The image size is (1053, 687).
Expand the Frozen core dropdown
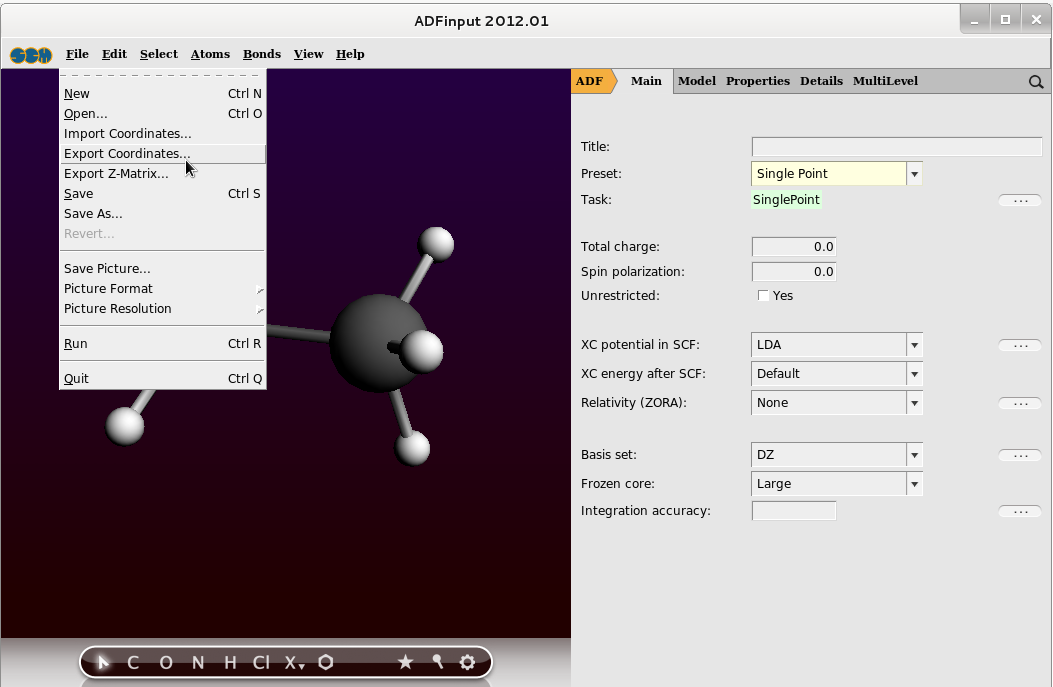click(x=914, y=484)
